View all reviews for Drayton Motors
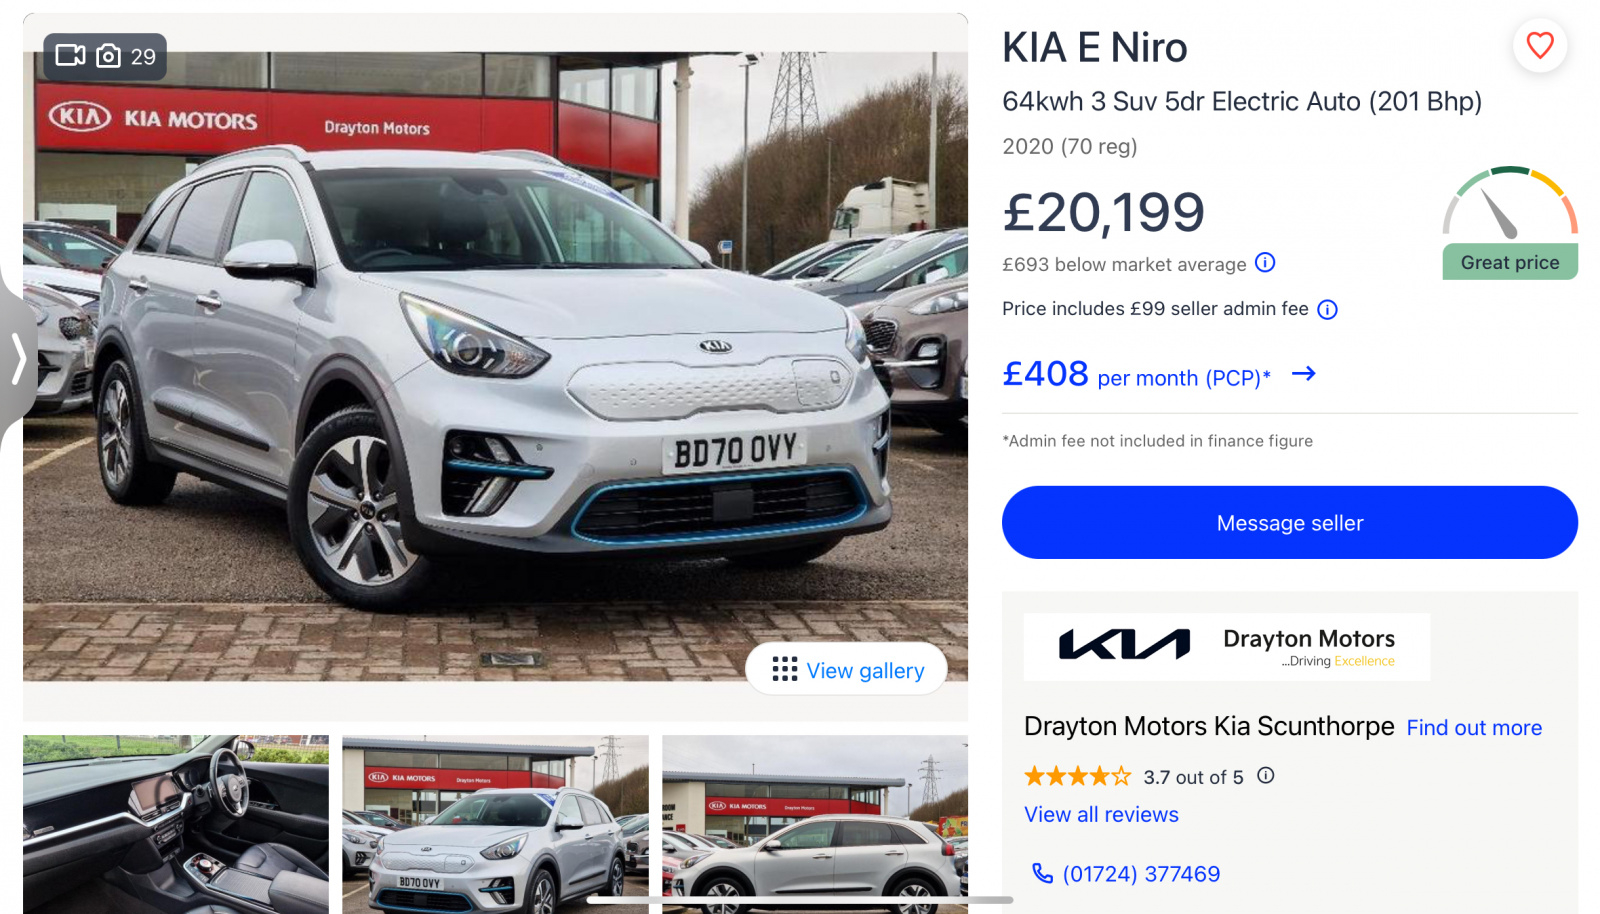Screen dimensions: 1600x914 click(1101, 815)
